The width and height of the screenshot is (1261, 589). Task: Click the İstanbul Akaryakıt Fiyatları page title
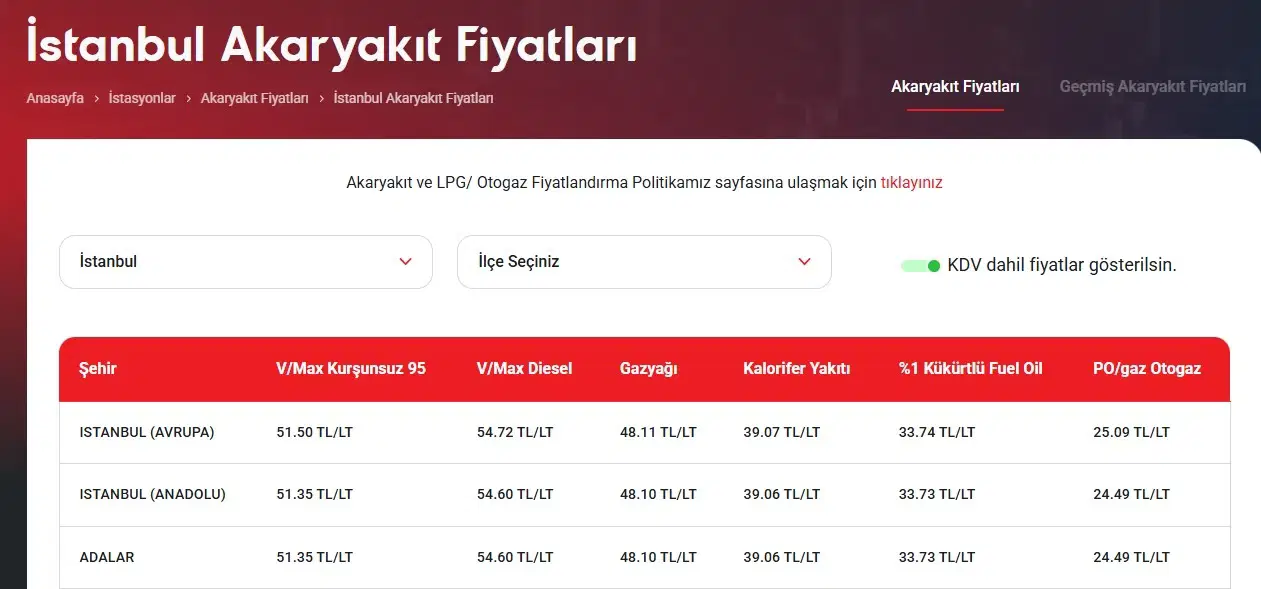click(x=331, y=44)
